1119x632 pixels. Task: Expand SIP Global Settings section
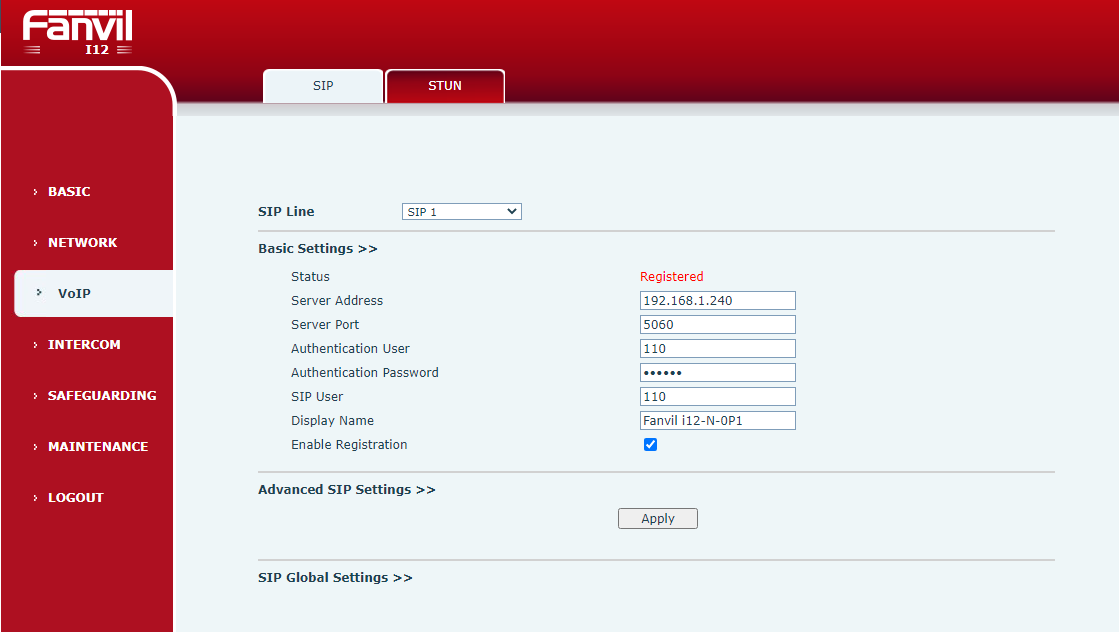tap(335, 578)
